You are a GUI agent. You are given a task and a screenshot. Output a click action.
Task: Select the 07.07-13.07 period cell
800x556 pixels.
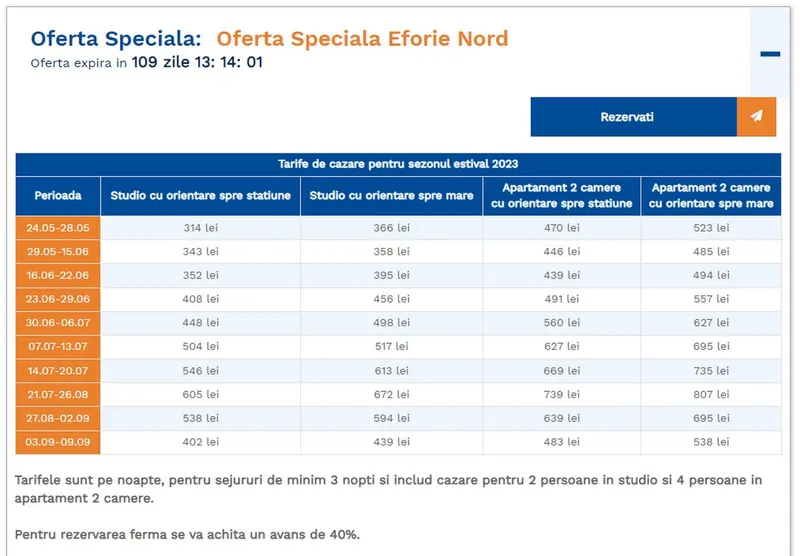click(58, 346)
